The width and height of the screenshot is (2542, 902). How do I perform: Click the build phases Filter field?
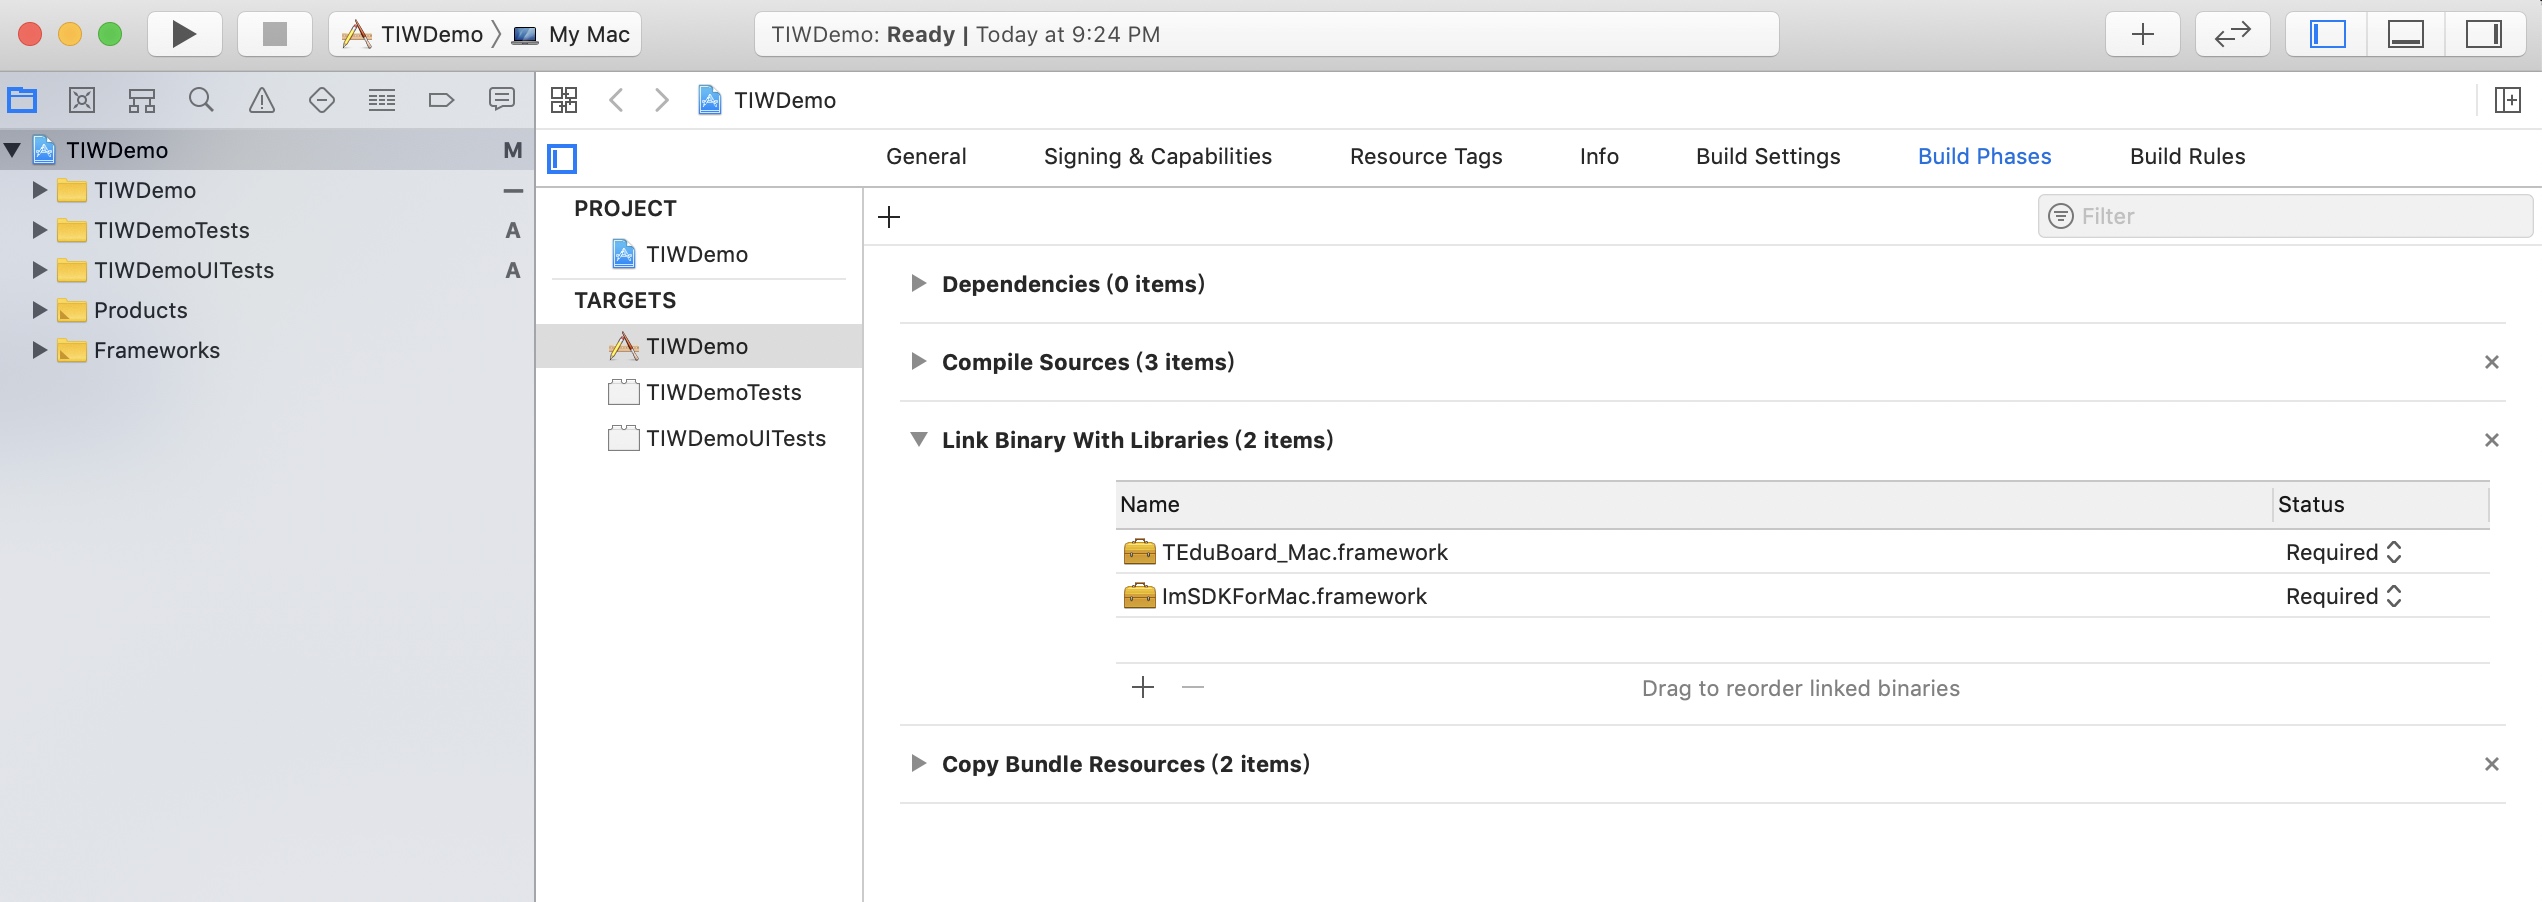[2285, 216]
